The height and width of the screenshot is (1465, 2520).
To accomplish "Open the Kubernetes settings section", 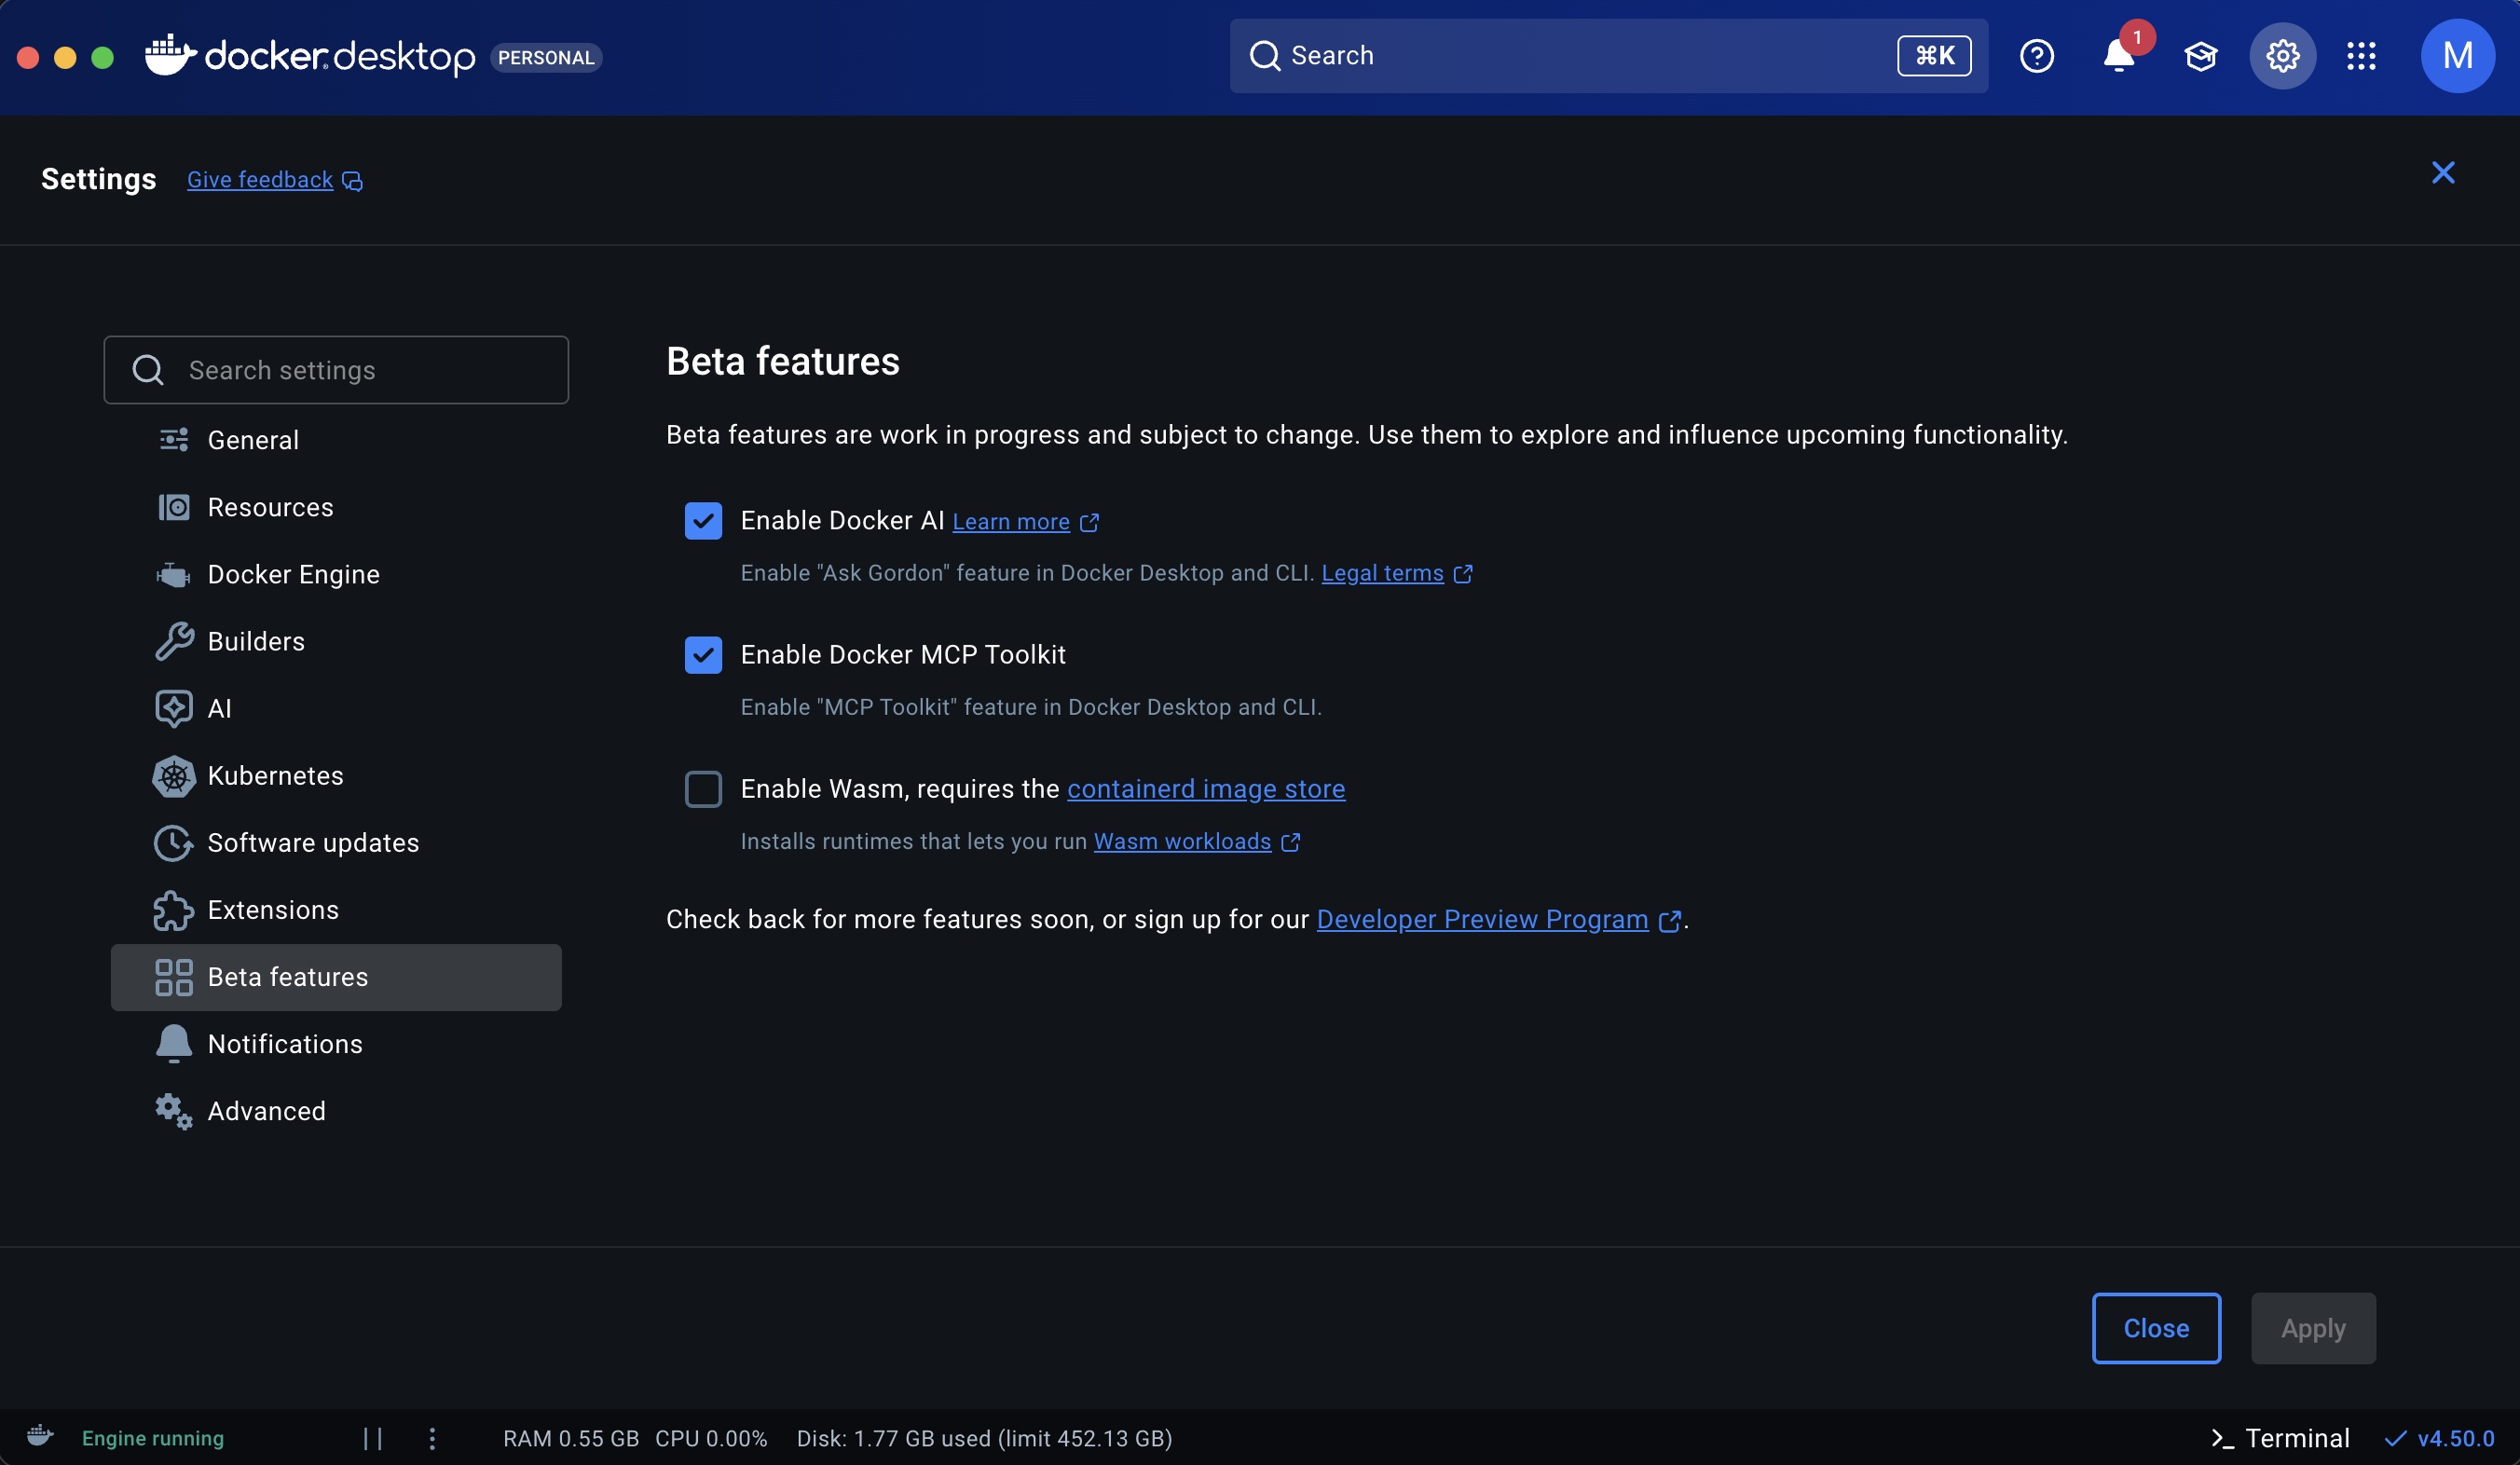I will (275, 776).
